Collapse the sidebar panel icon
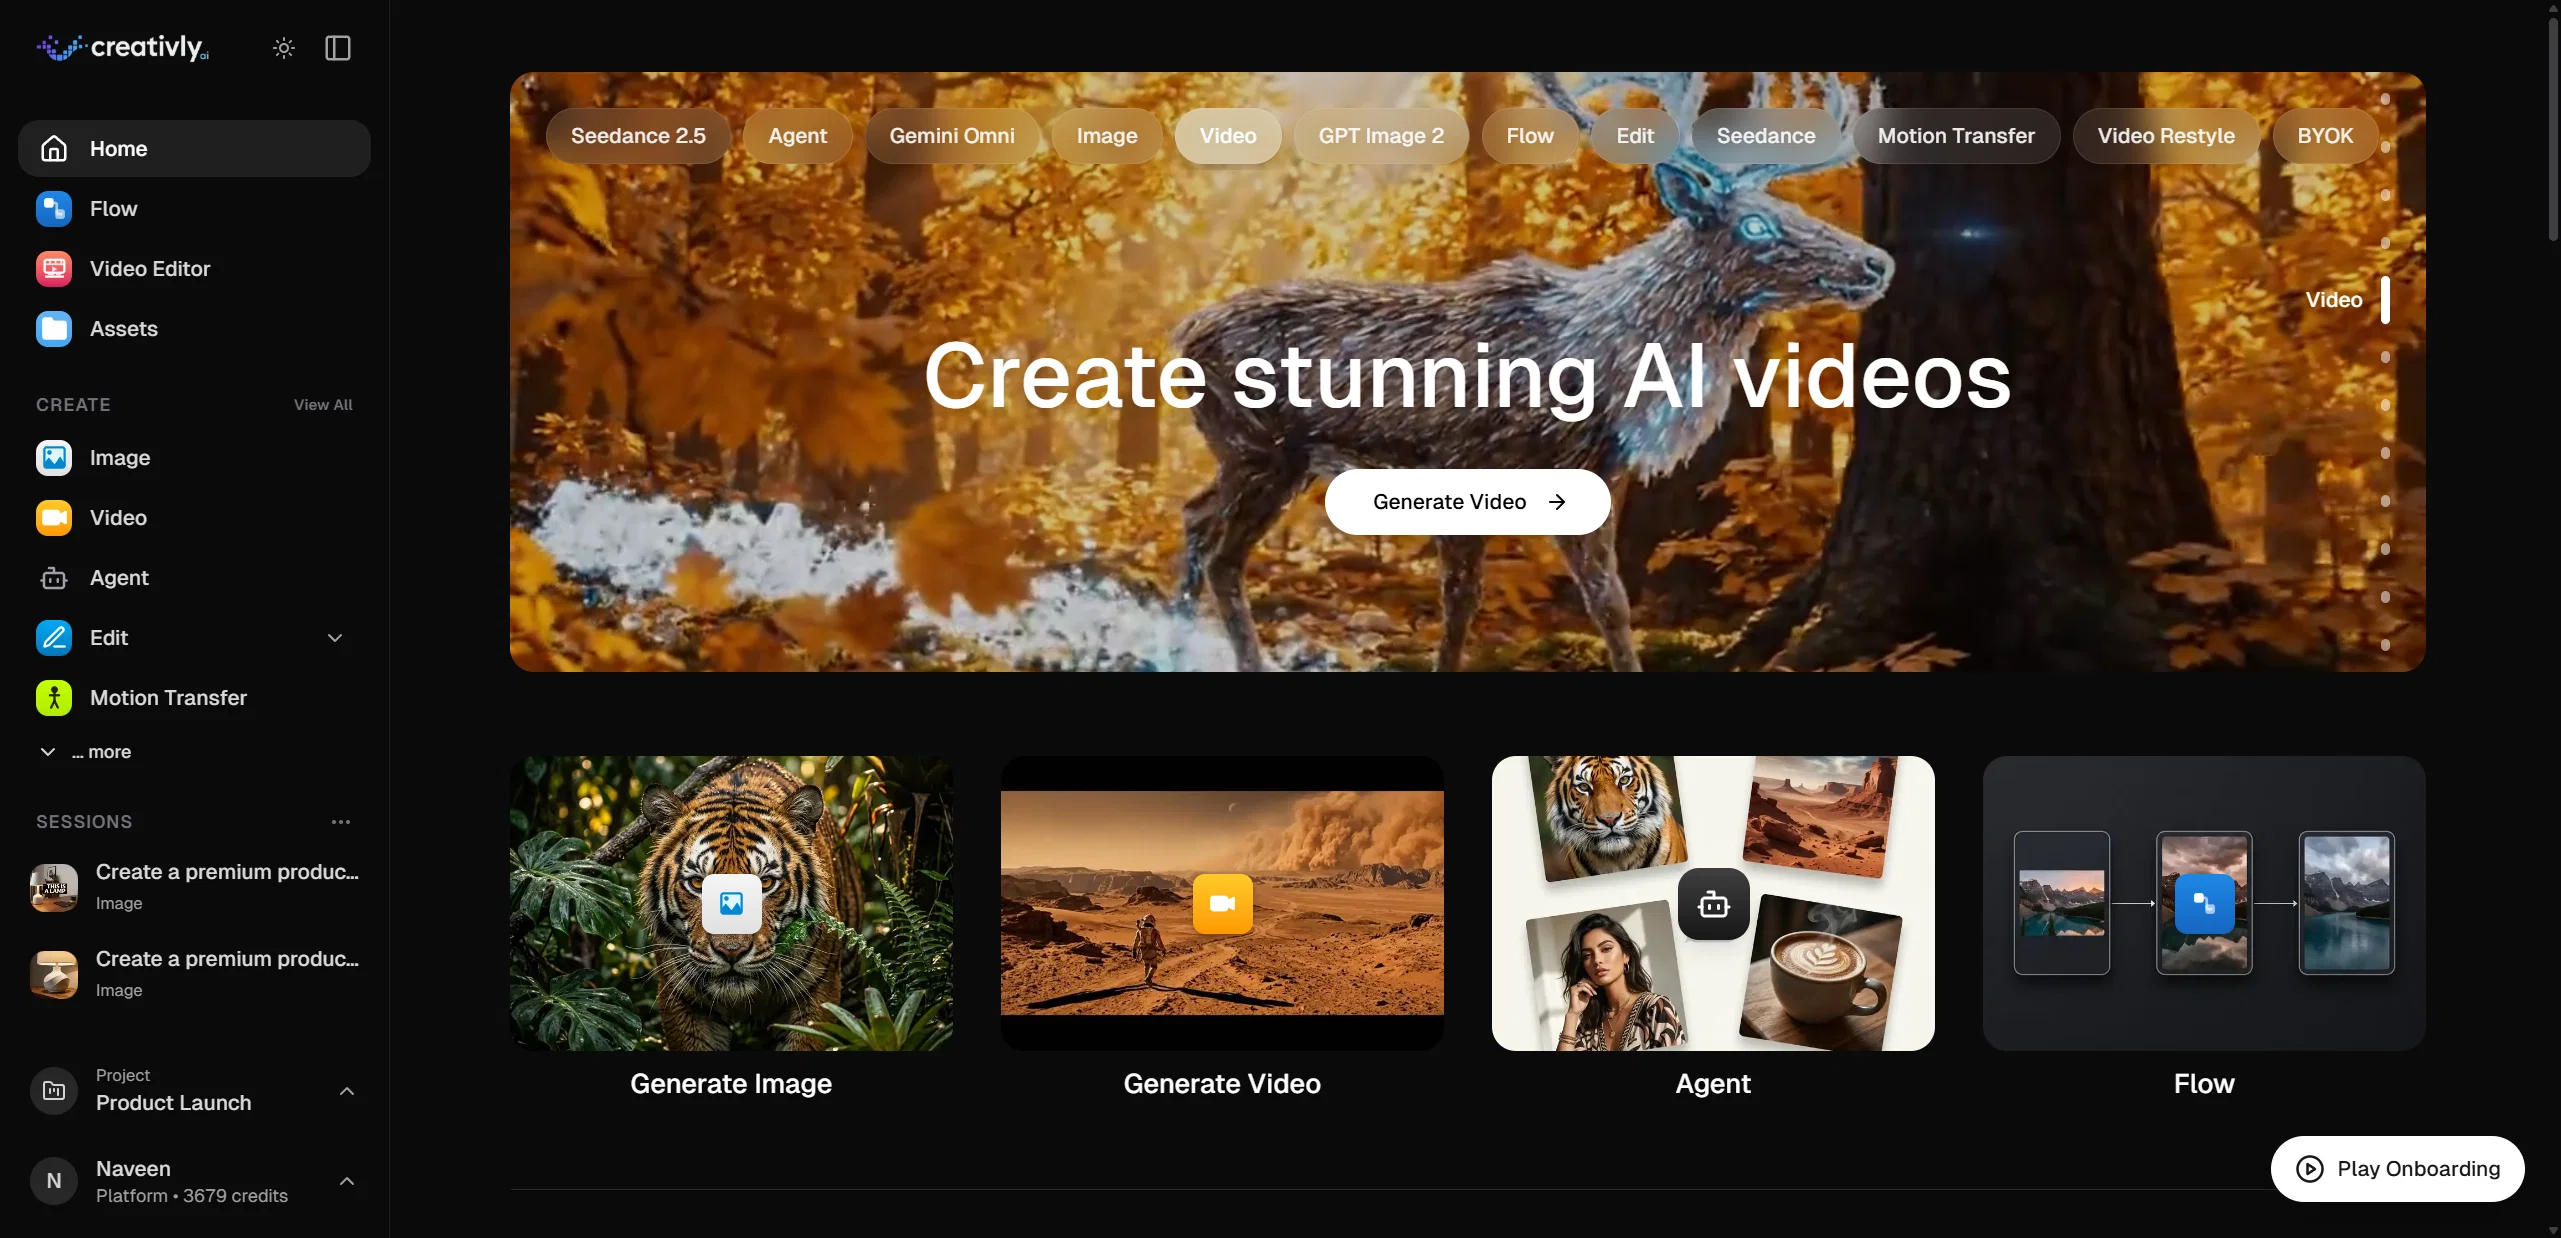Image resolution: width=2561 pixels, height=1238 pixels. click(338, 48)
